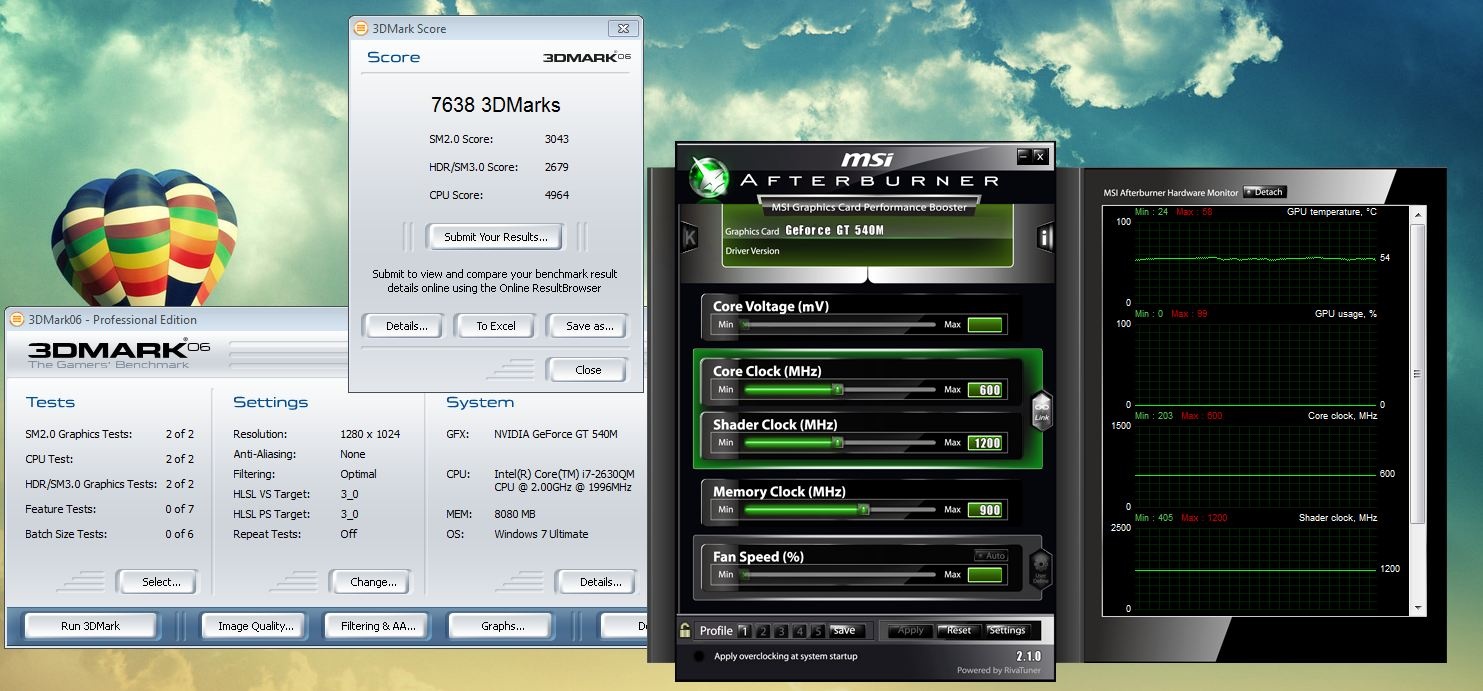Open Afterburner Settings
The image size is (1483, 691).
click(1007, 630)
